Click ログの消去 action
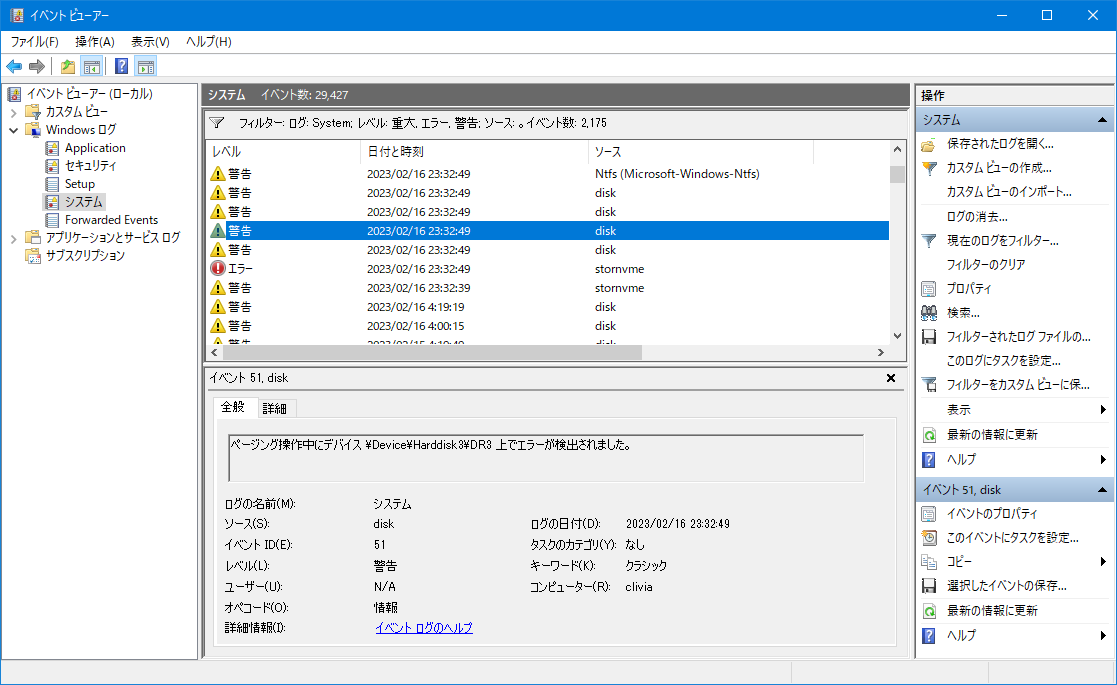The width and height of the screenshot is (1117, 685). (977, 216)
